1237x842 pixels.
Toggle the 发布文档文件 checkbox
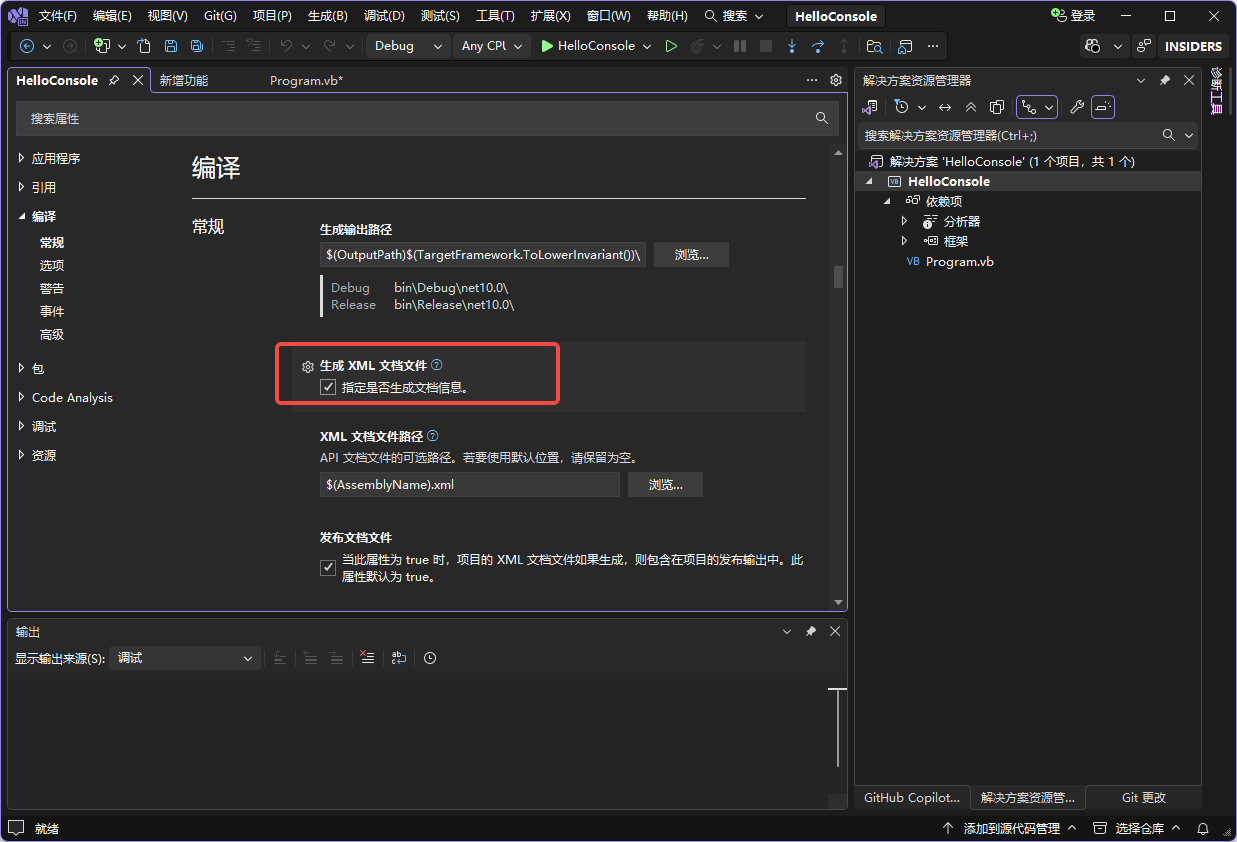[x=328, y=568]
